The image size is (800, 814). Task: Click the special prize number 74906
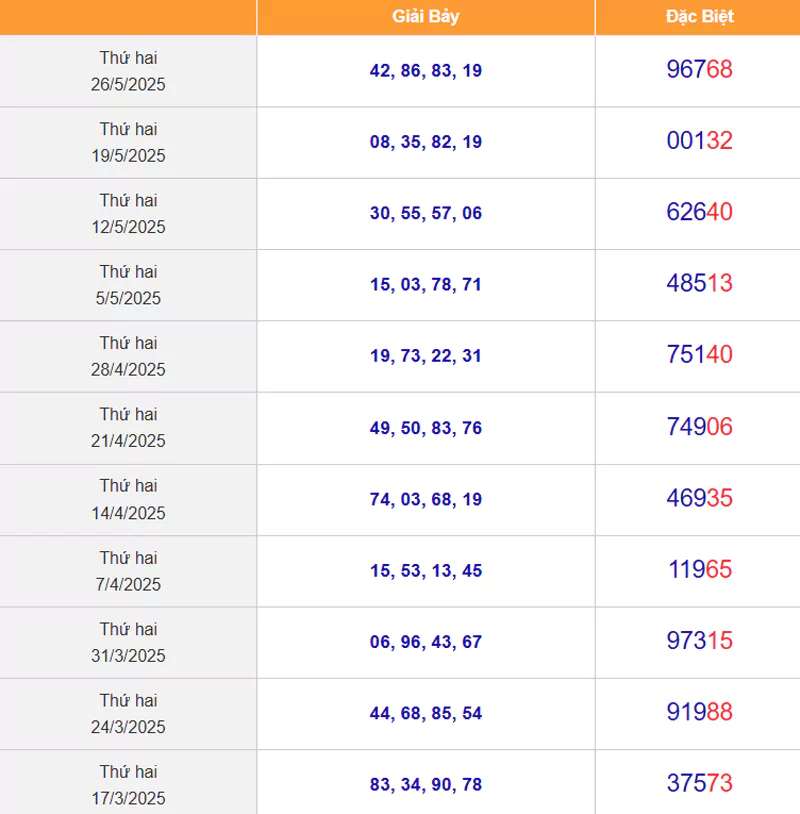(699, 427)
